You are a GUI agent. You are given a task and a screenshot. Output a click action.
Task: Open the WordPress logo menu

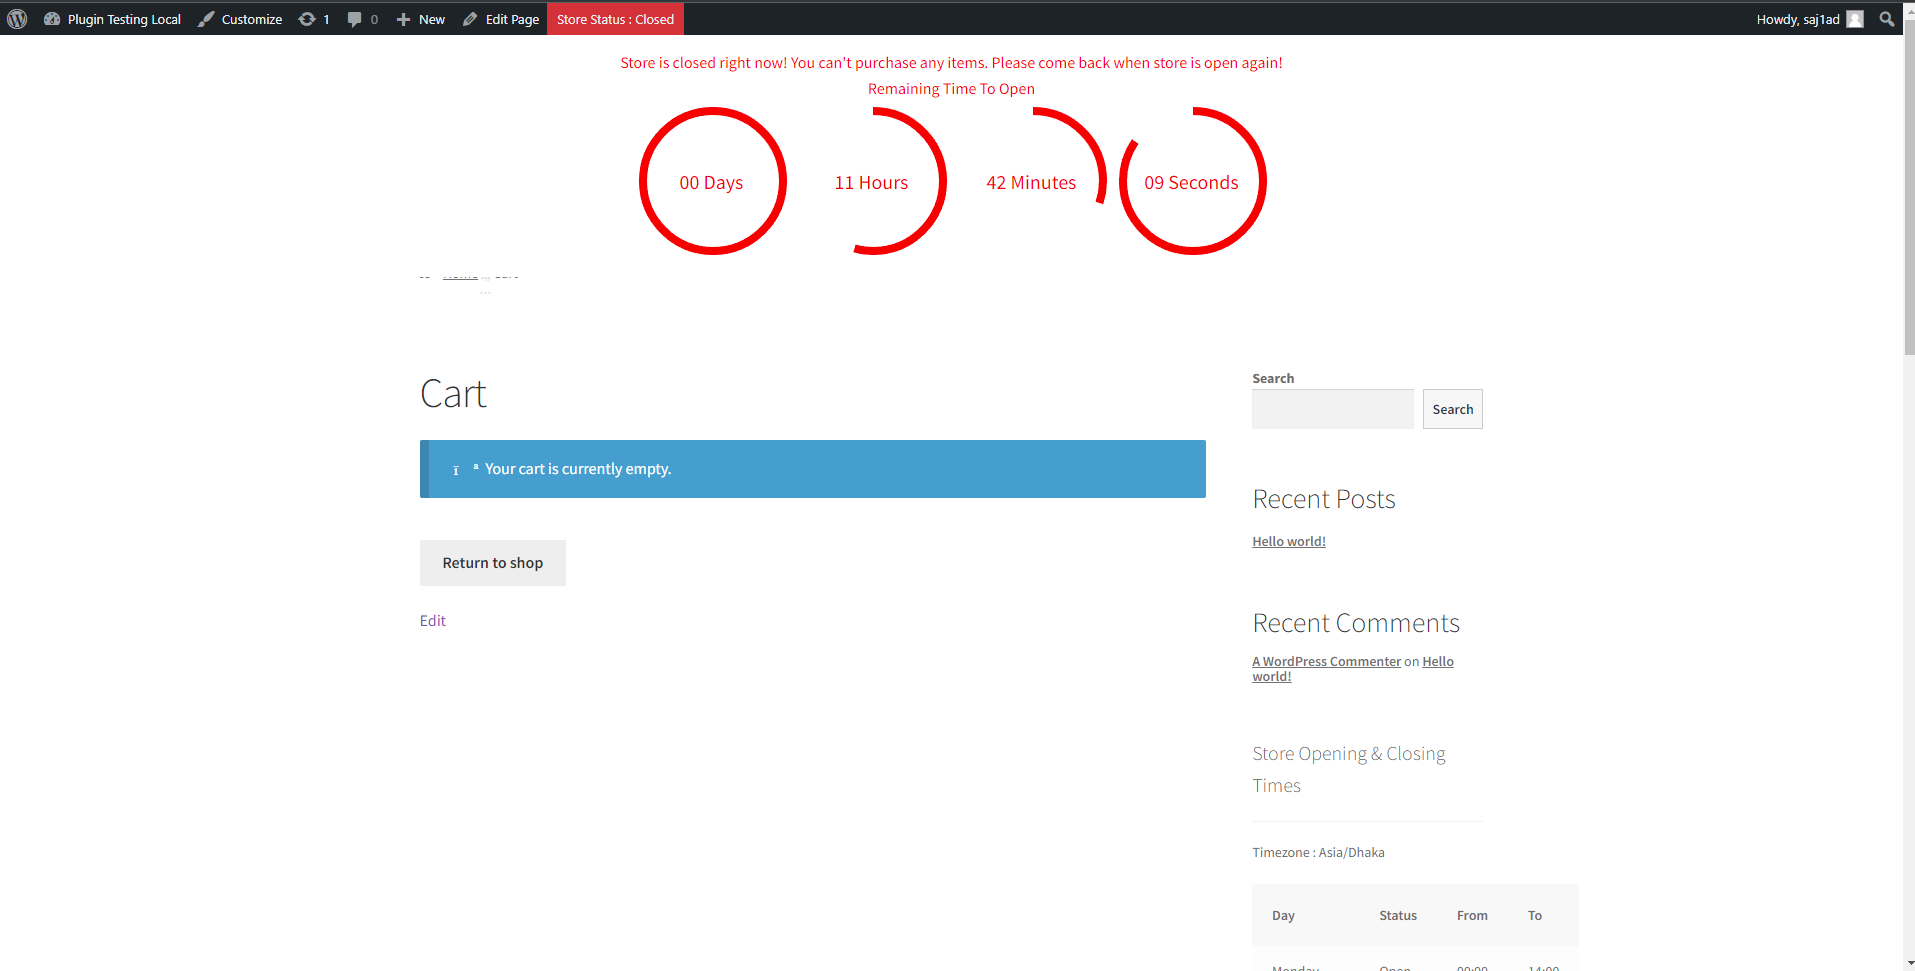(17, 19)
